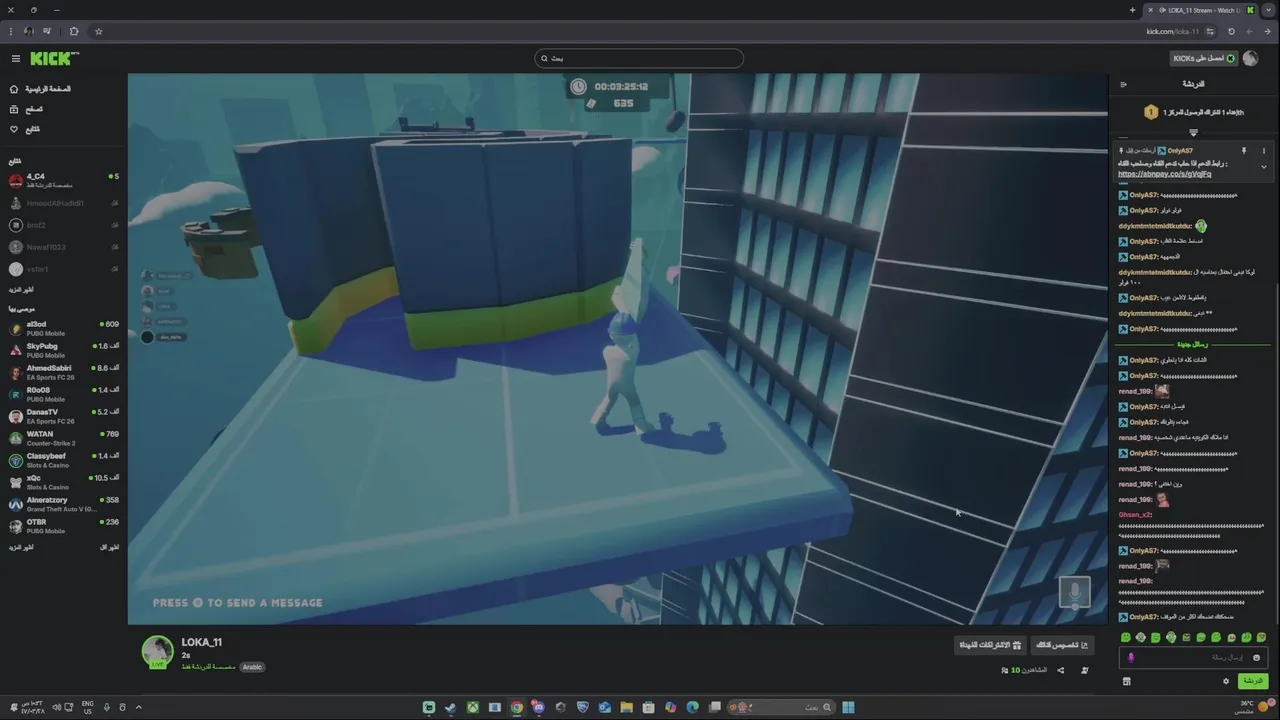Open followed channel Nawaf1023
The width and height of the screenshot is (1280, 720).
[x=64, y=247]
